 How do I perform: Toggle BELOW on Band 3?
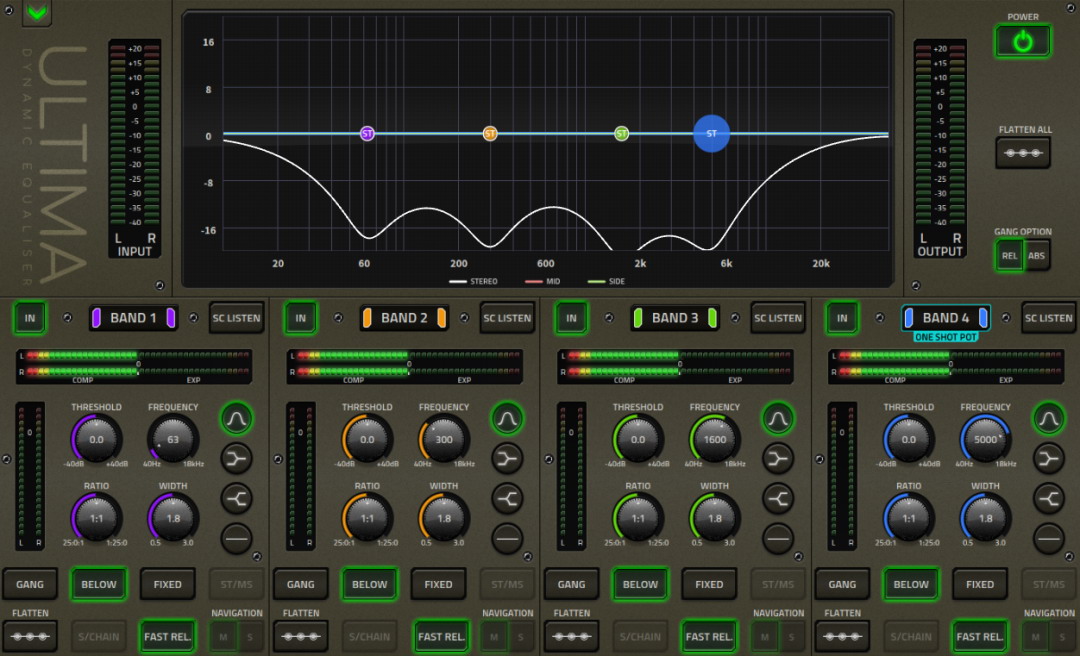pos(640,584)
